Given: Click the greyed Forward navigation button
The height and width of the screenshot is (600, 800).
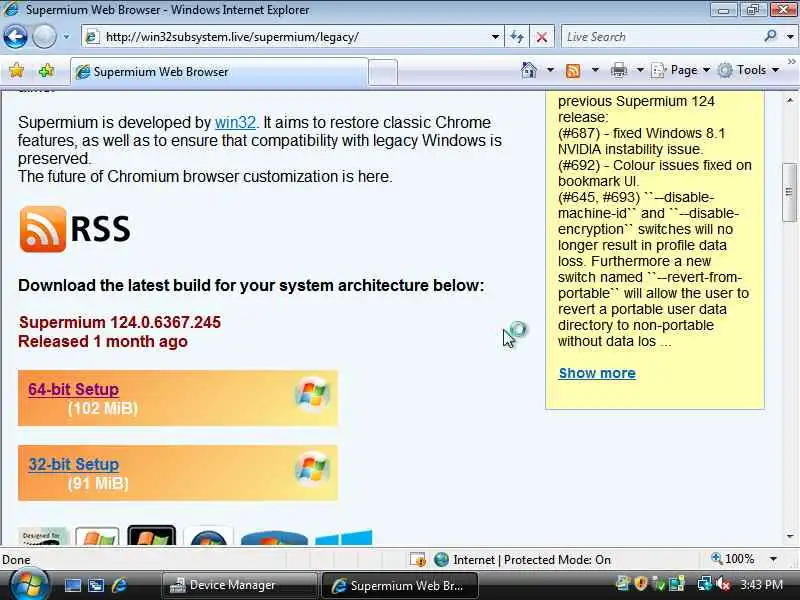Looking at the screenshot, I should pyautogui.click(x=44, y=37).
